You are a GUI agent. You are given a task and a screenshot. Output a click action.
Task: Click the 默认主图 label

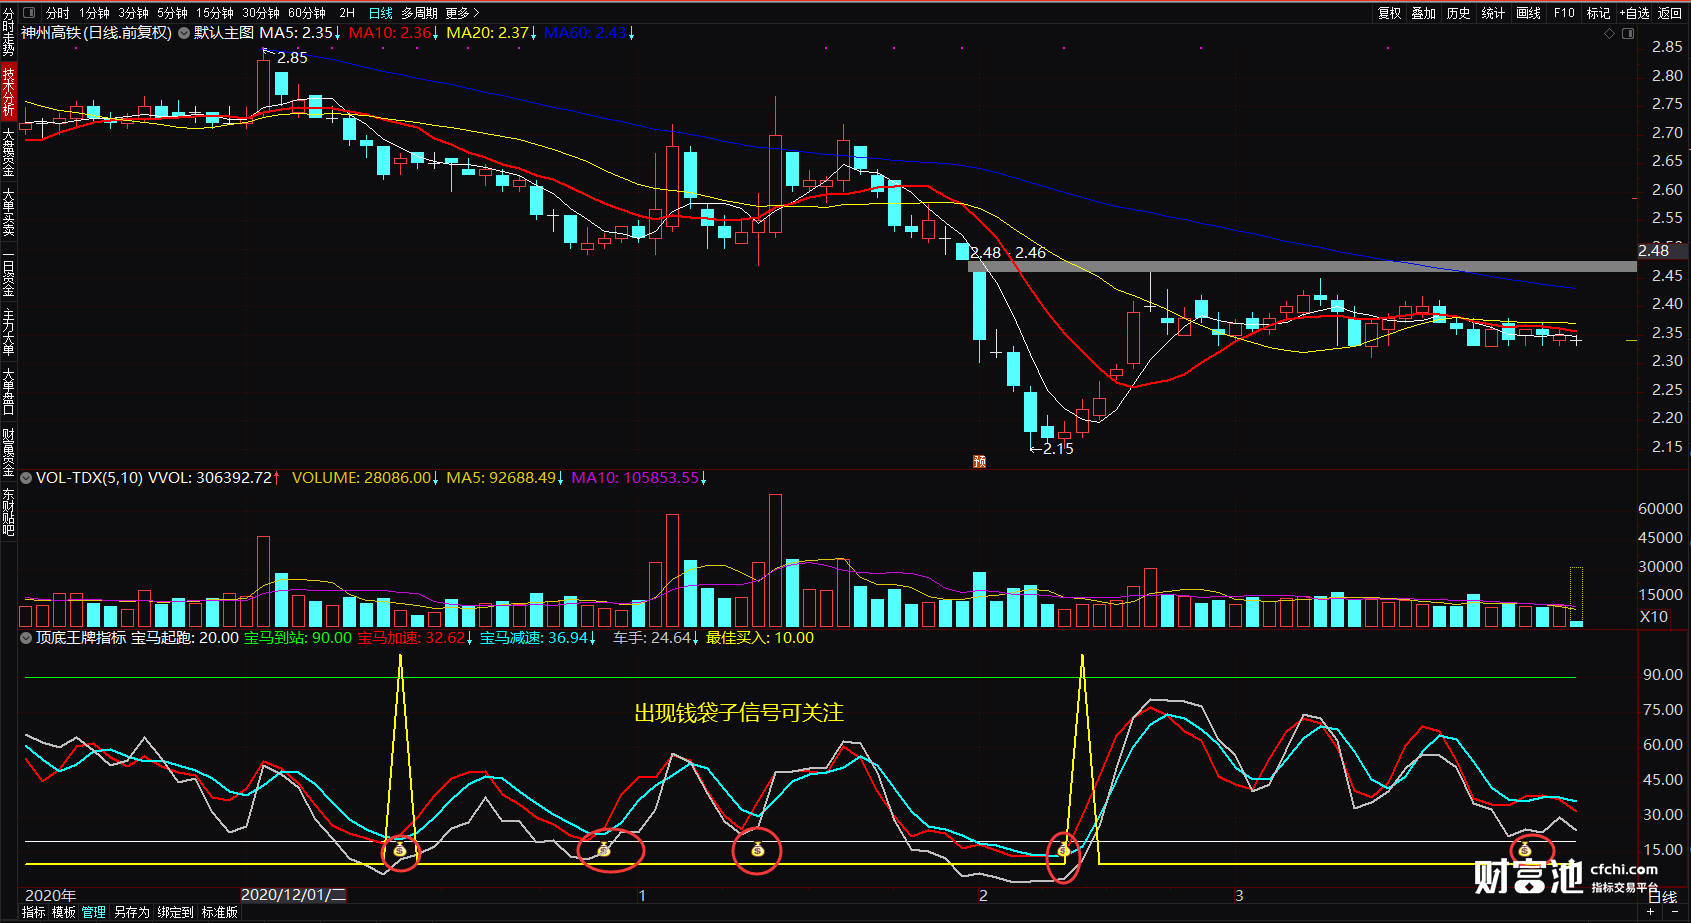tap(223, 33)
